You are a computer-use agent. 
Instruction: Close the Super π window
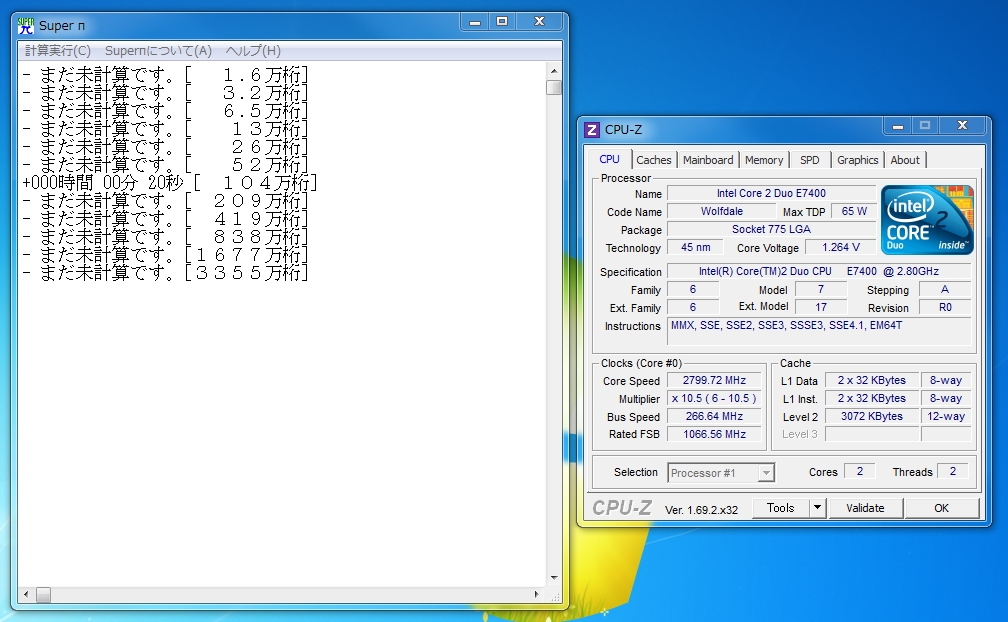click(x=539, y=21)
